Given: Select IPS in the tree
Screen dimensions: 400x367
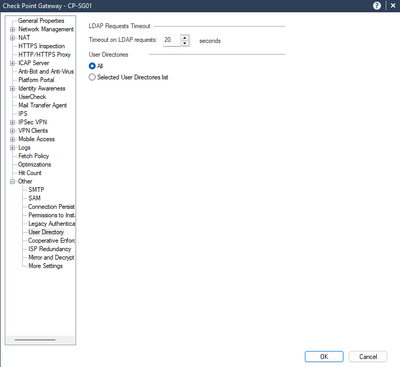Looking at the screenshot, I should 23,114.
